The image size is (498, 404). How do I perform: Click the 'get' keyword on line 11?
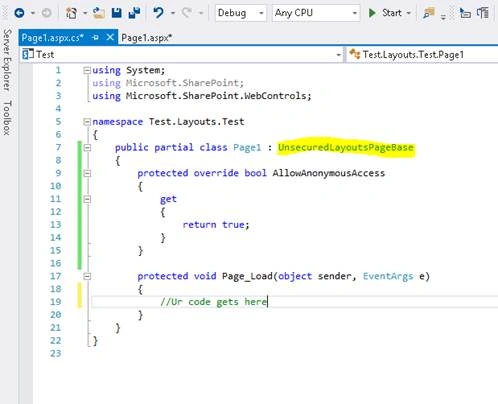168,199
